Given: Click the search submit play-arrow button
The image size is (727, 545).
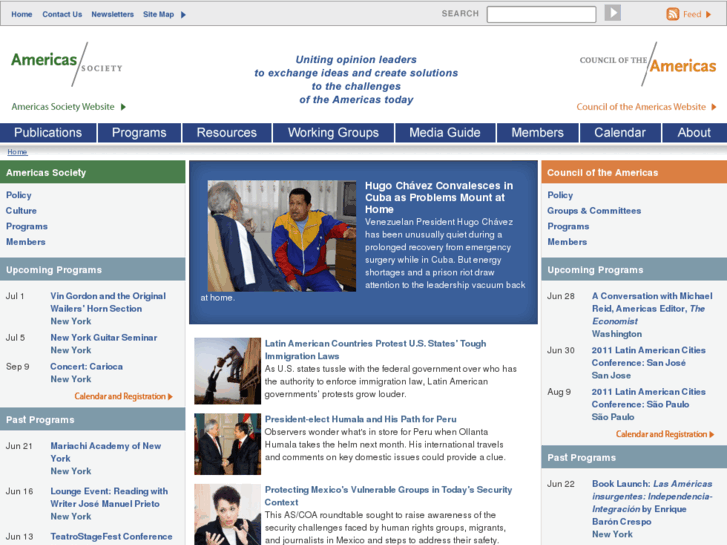Looking at the screenshot, I should click(612, 13).
